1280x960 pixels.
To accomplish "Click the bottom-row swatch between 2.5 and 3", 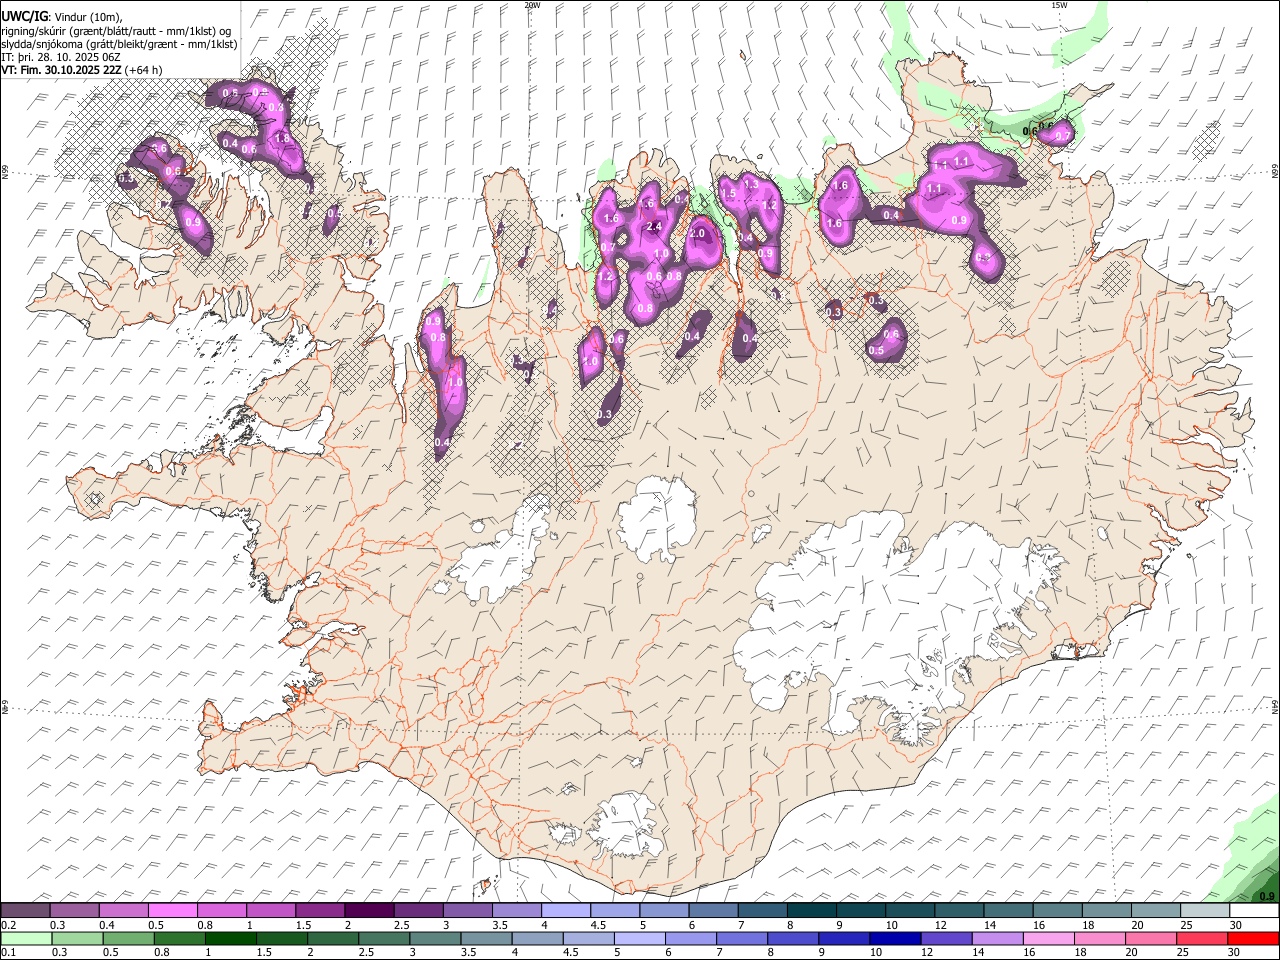I will point(383,938).
